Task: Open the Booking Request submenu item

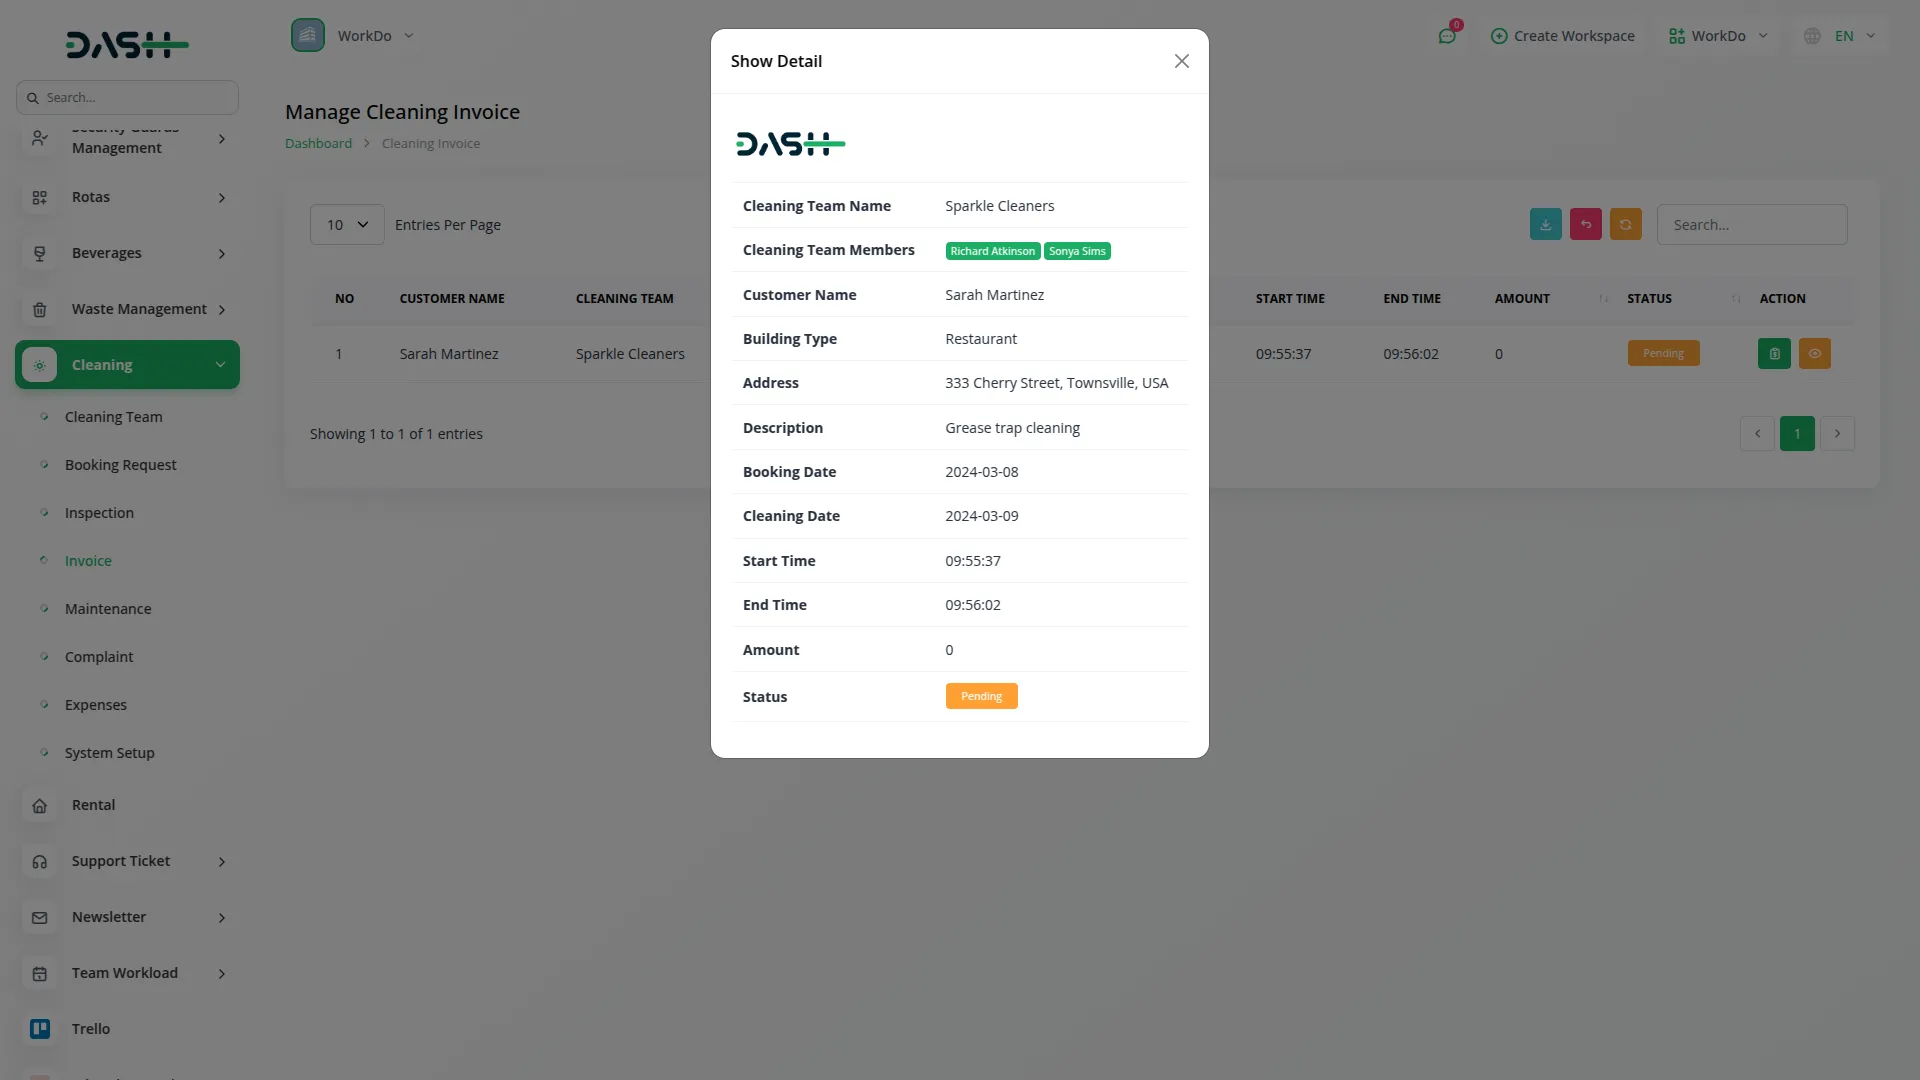Action: click(120, 465)
